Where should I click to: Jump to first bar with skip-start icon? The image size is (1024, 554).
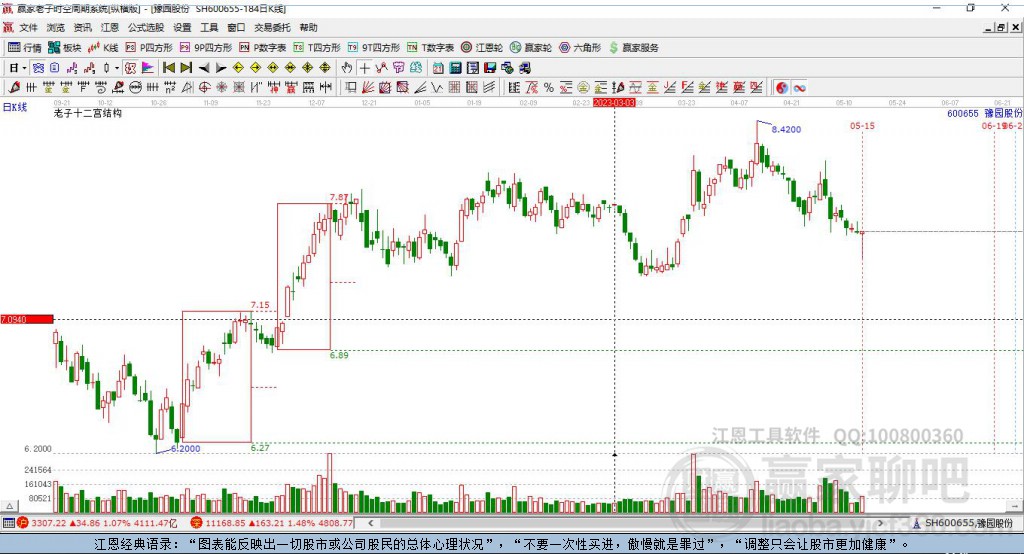pos(168,68)
